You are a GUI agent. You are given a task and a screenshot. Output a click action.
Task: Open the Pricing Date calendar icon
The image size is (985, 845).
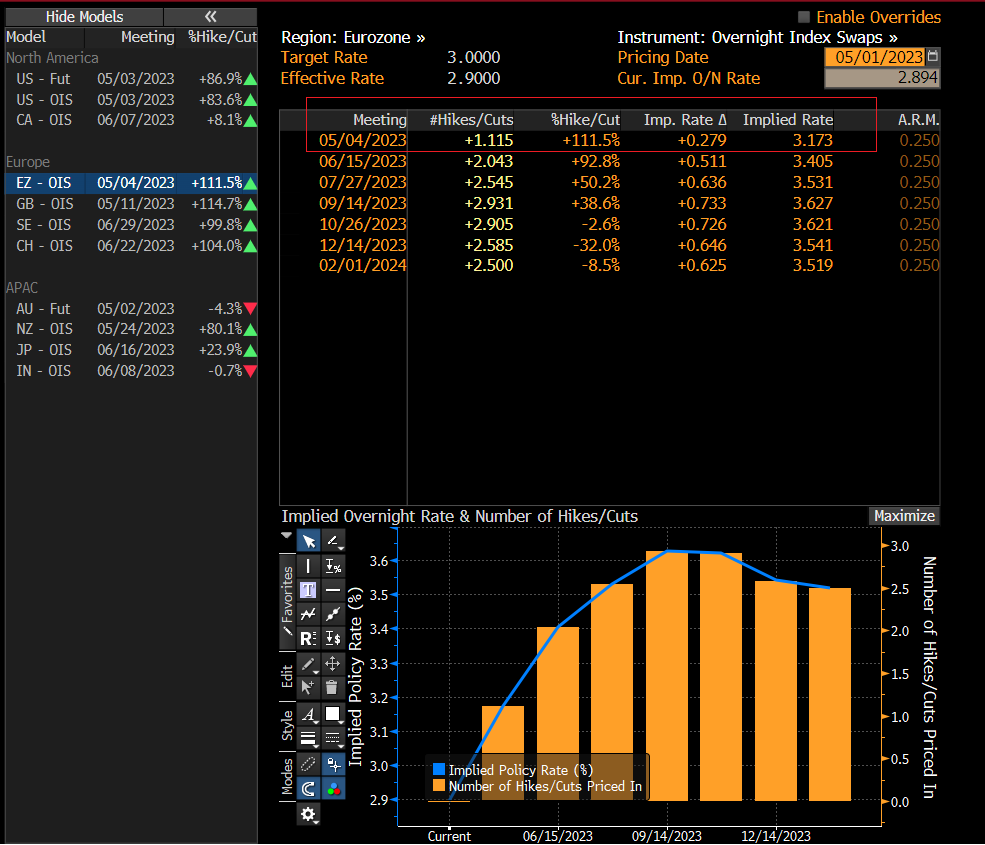click(x=933, y=57)
